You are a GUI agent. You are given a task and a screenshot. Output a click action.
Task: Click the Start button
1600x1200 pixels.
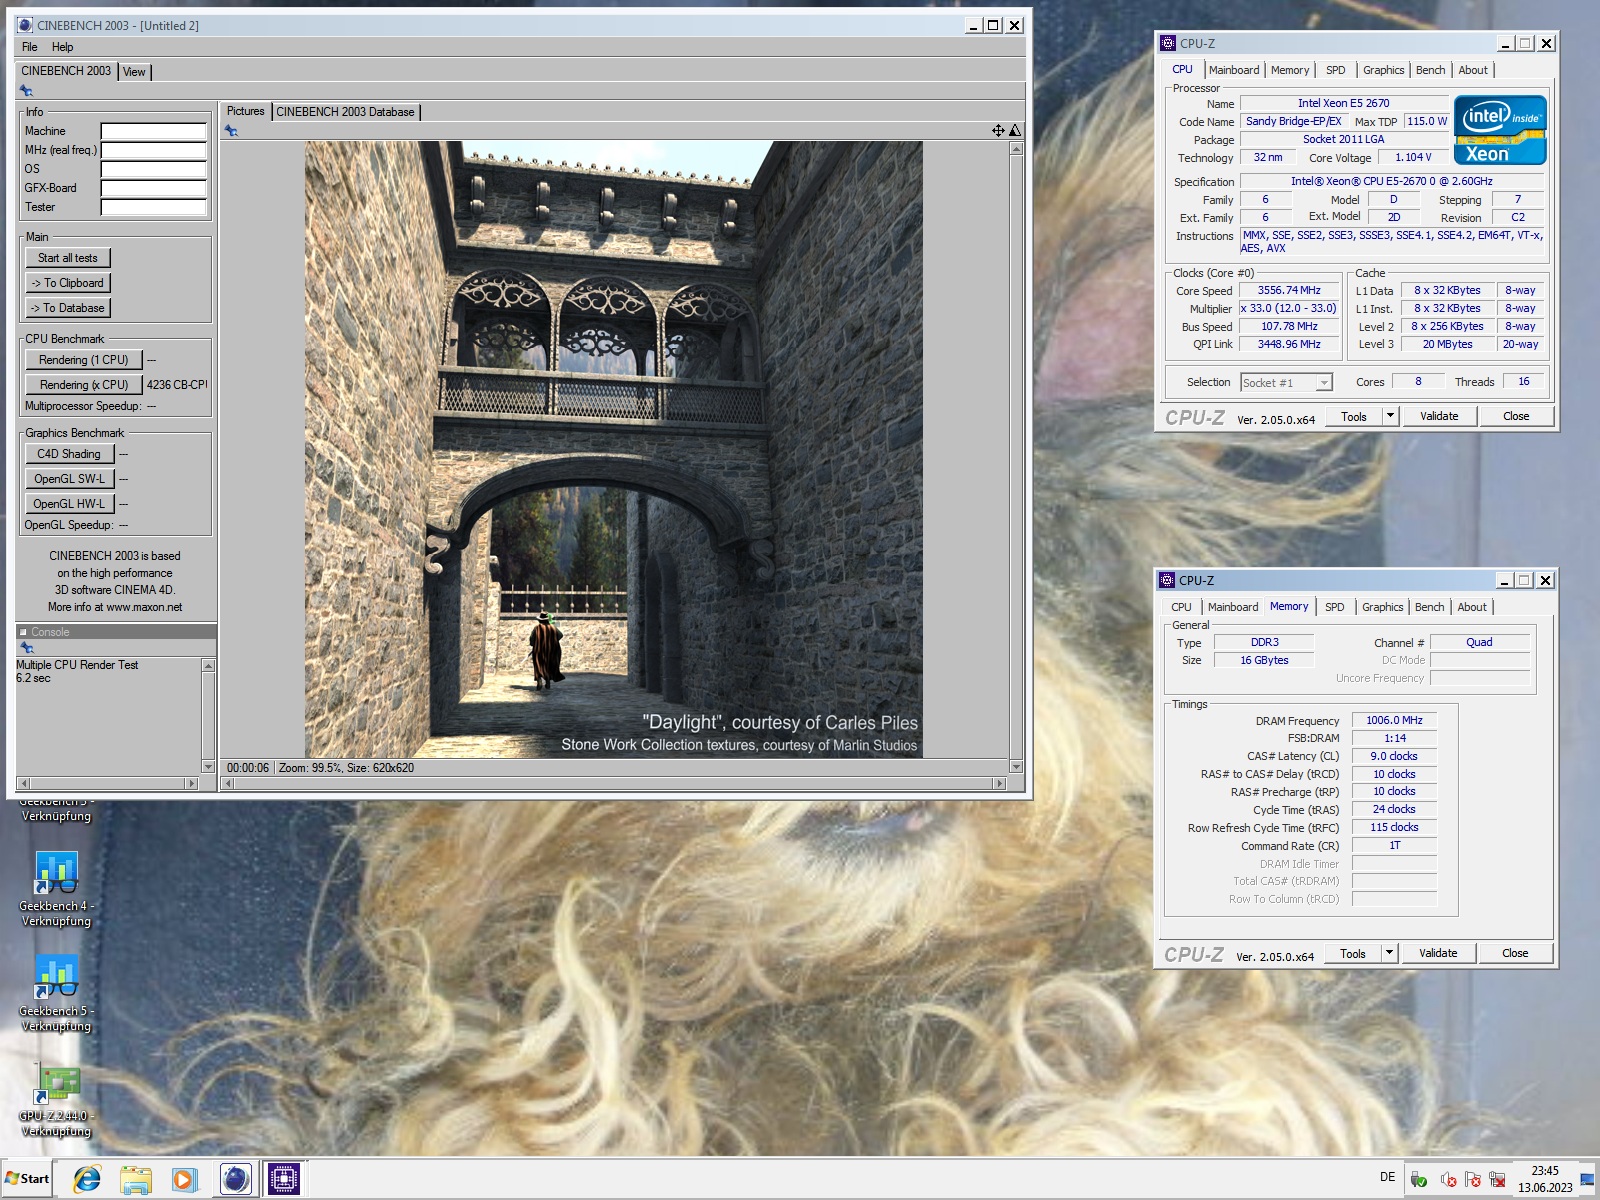click(27, 1178)
